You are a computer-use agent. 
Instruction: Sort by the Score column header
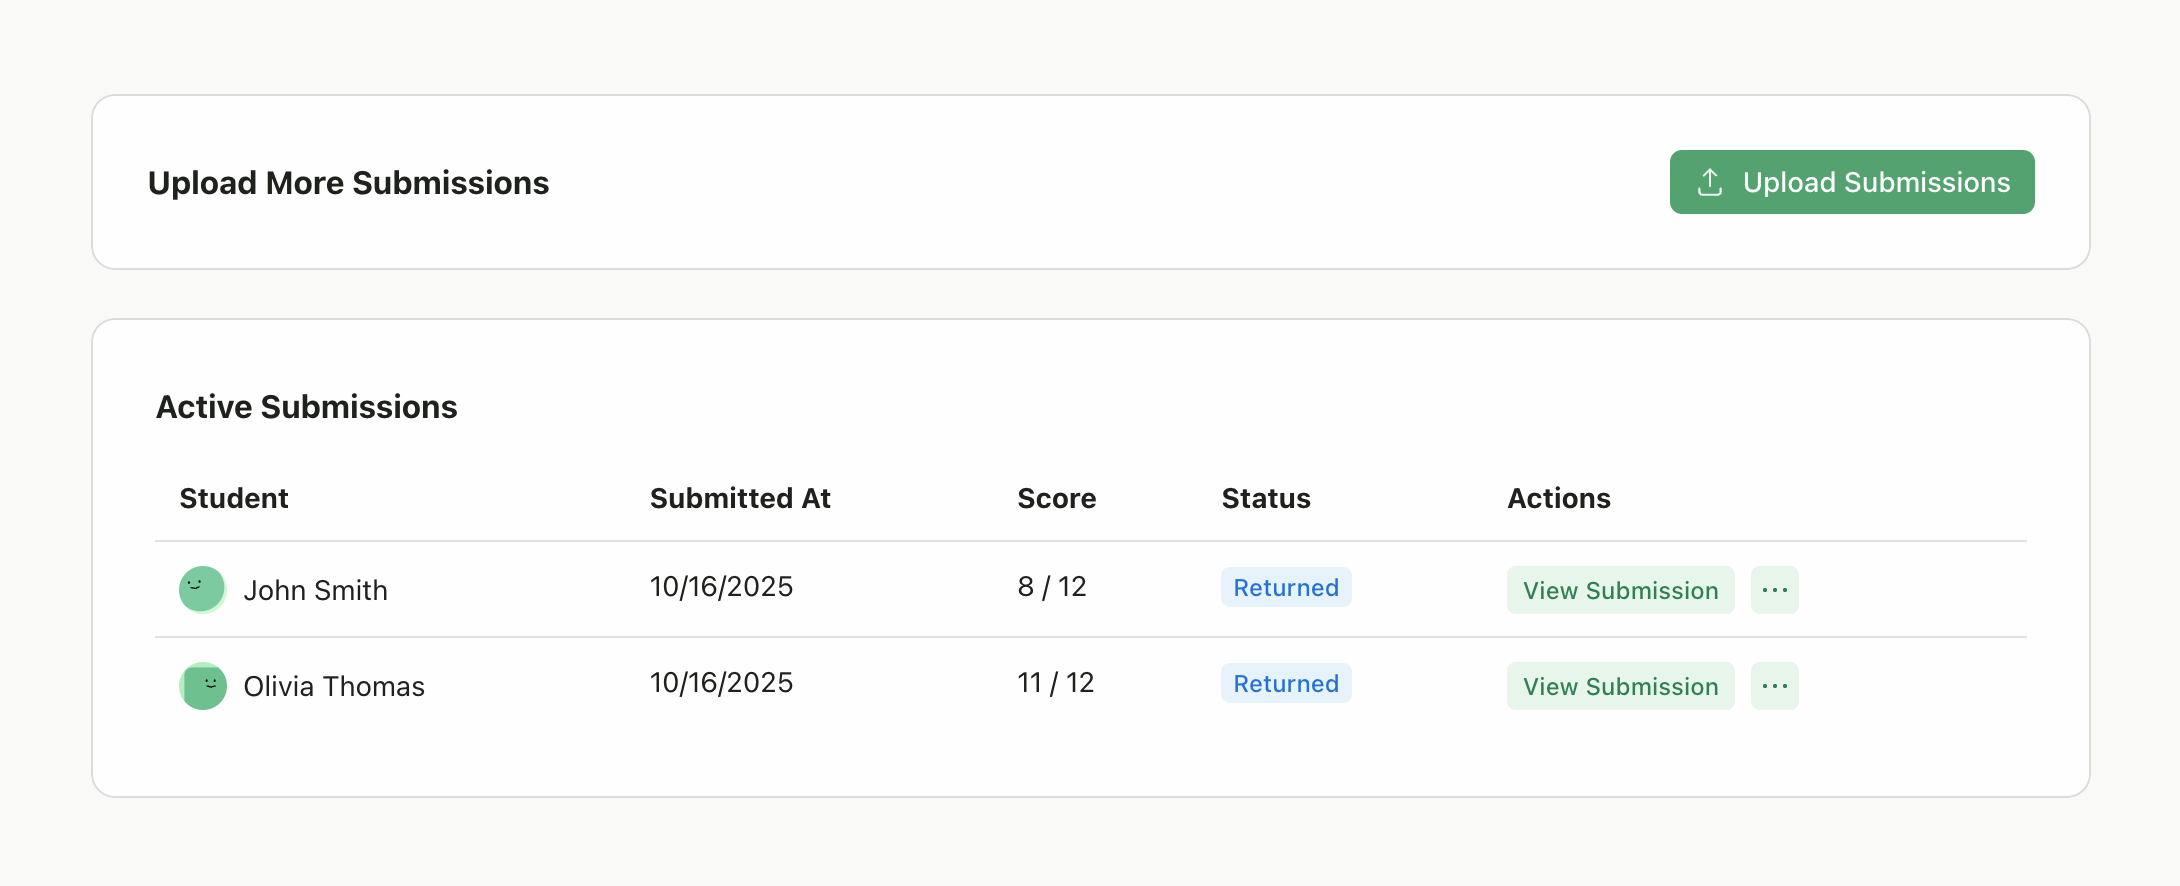coord(1056,498)
